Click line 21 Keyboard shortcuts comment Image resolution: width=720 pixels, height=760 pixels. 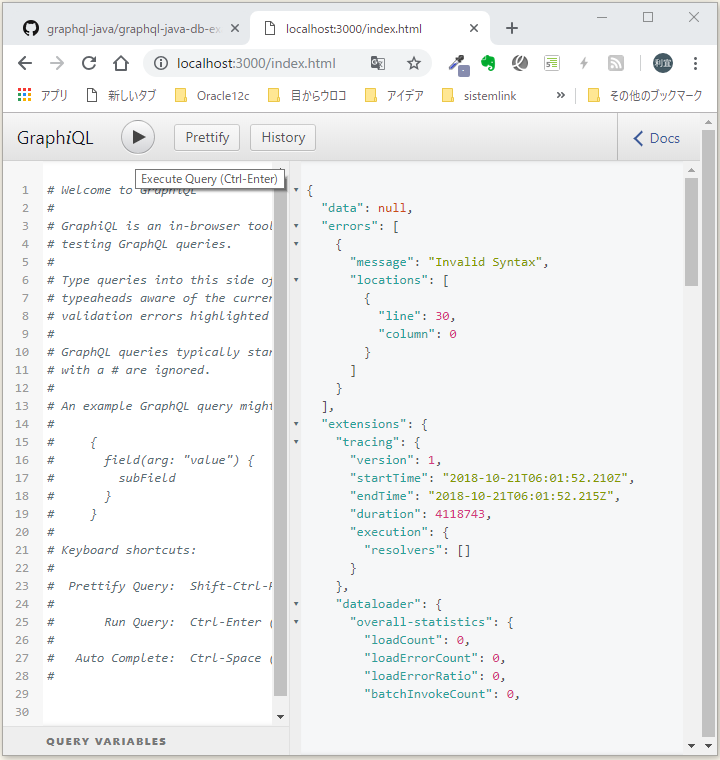[121, 550]
